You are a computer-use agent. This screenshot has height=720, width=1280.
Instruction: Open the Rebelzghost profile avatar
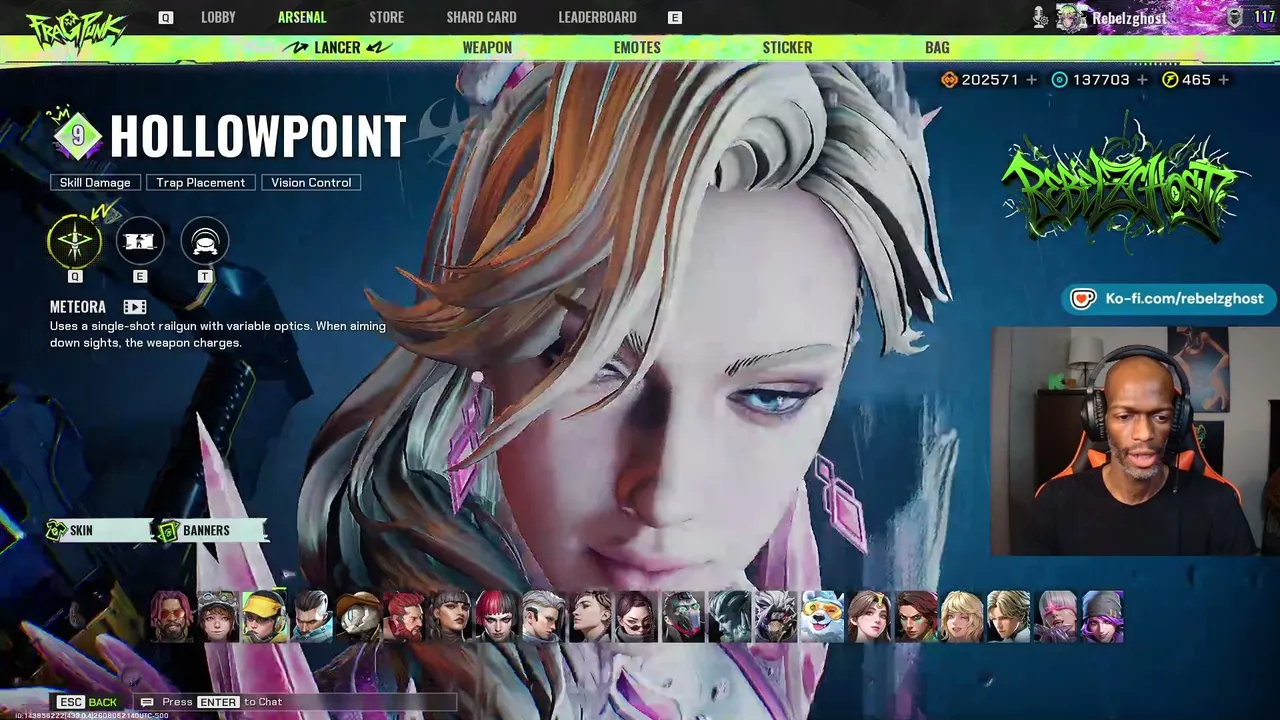click(1072, 17)
